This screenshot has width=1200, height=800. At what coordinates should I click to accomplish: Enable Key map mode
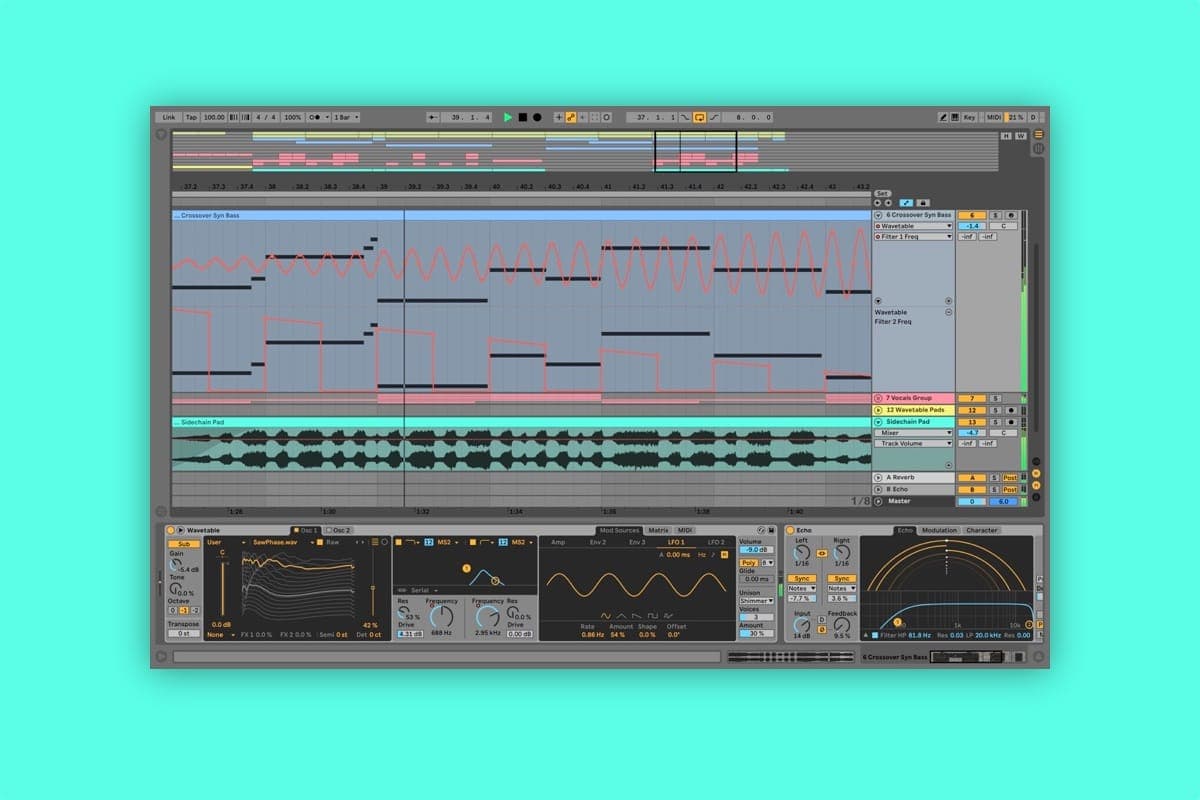[x=969, y=117]
